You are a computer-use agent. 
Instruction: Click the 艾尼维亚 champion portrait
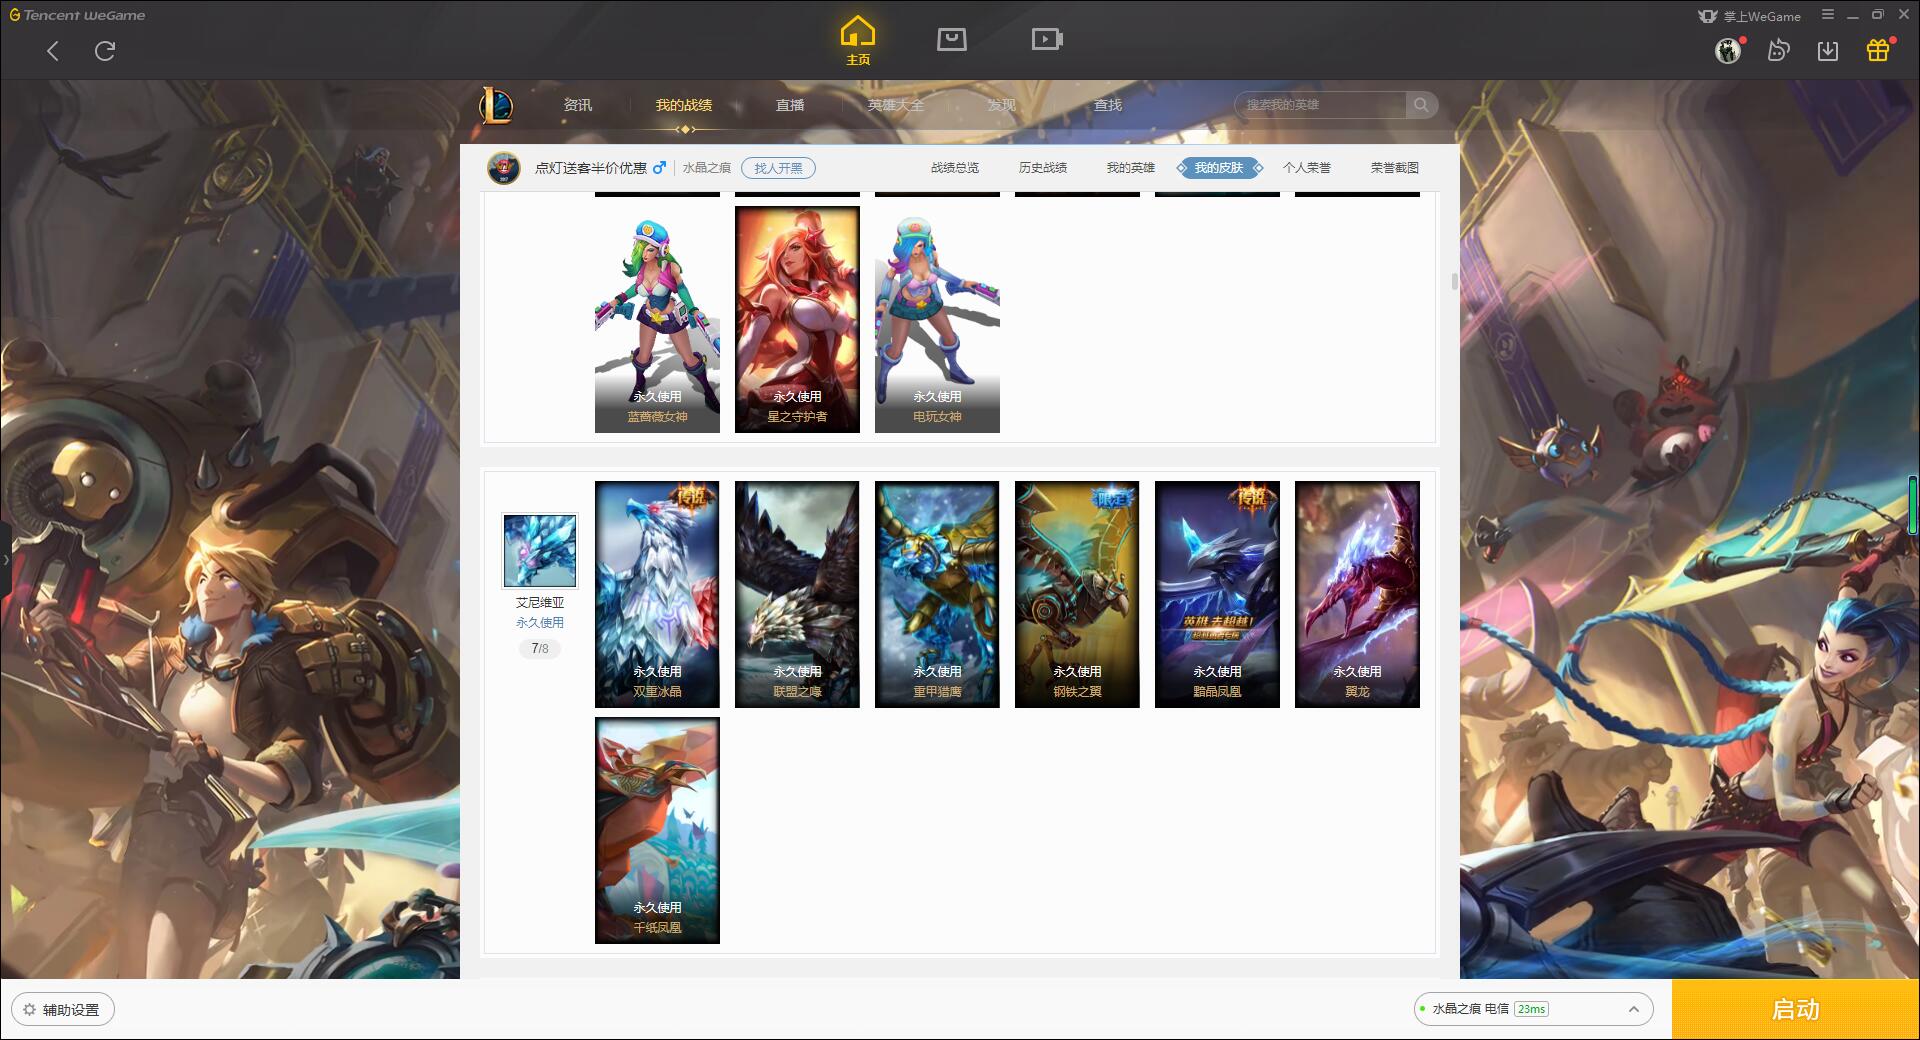[x=540, y=551]
